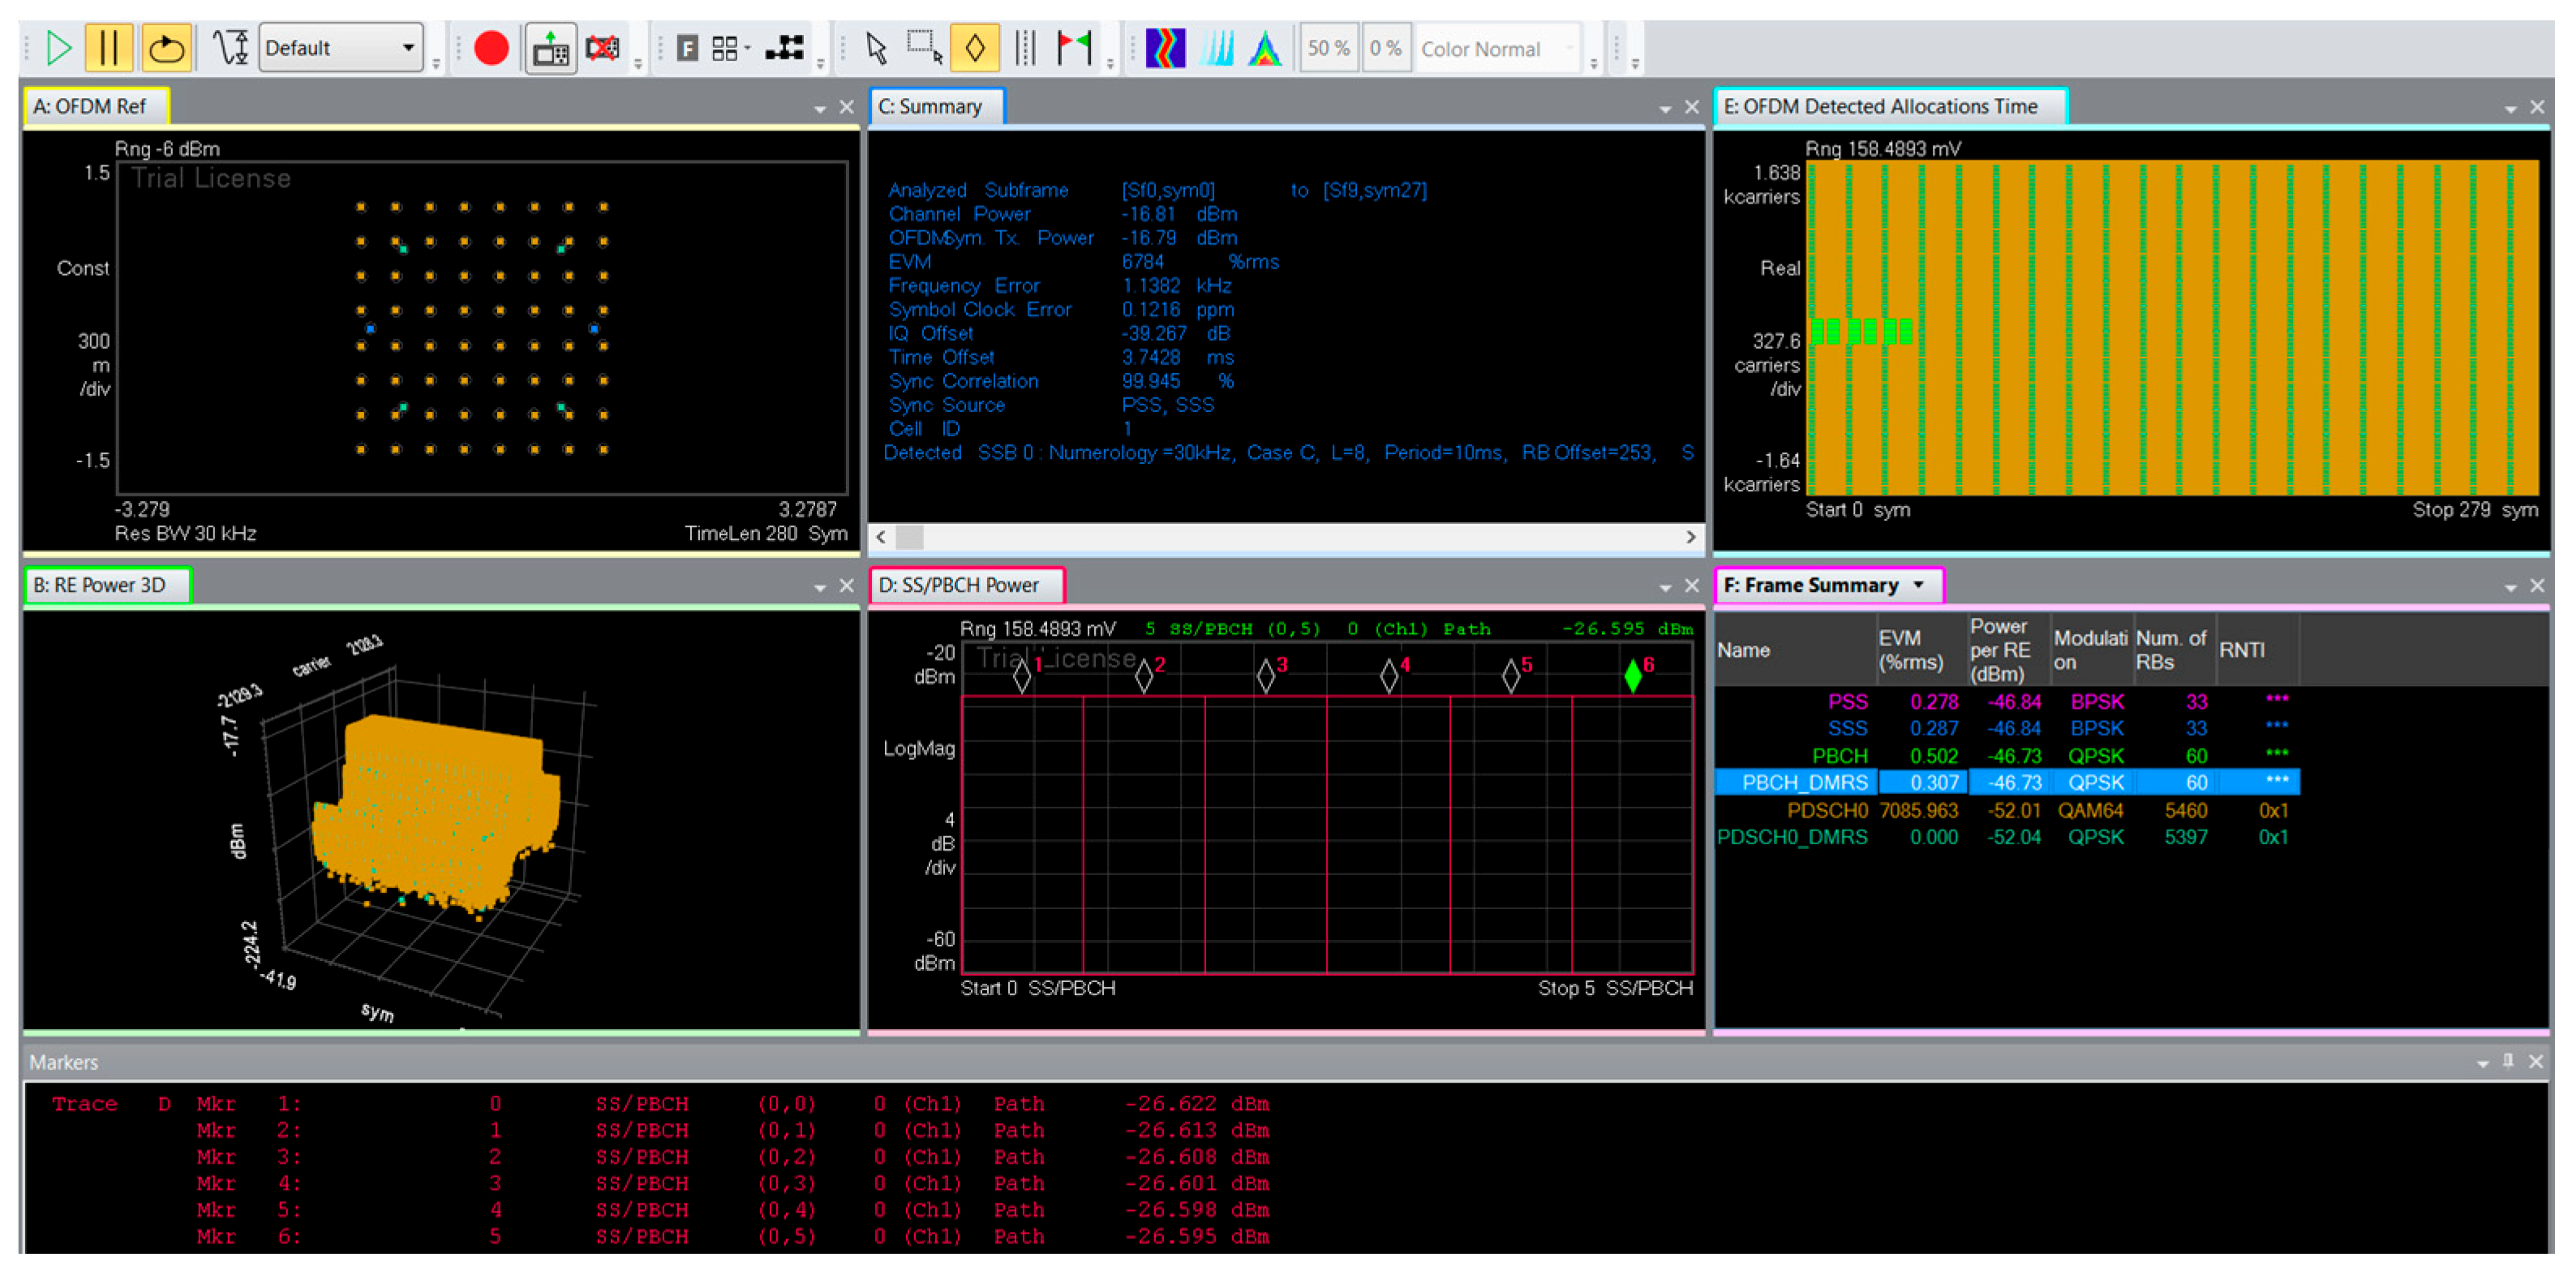Toggle the continuous sweep loop button
The width and height of the screenshot is (2576, 1270).
(166, 48)
